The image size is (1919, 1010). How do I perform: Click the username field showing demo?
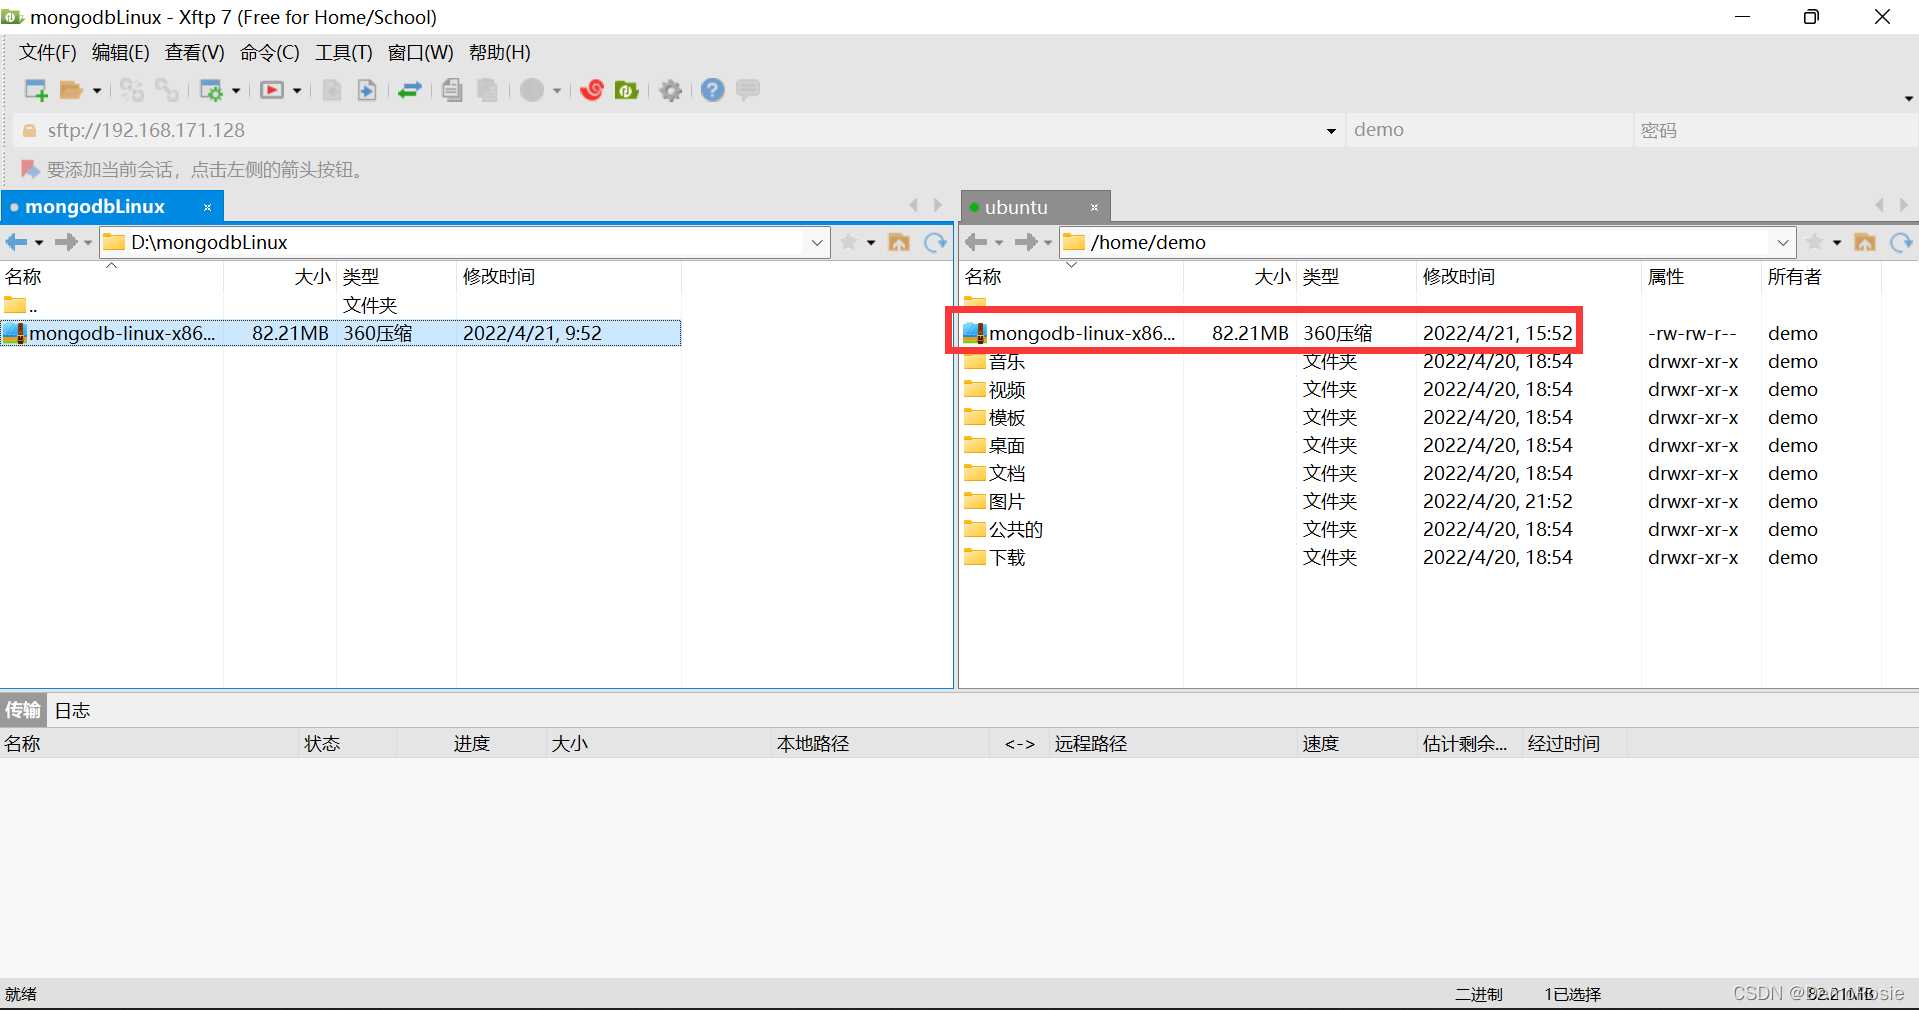coord(1489,130)
